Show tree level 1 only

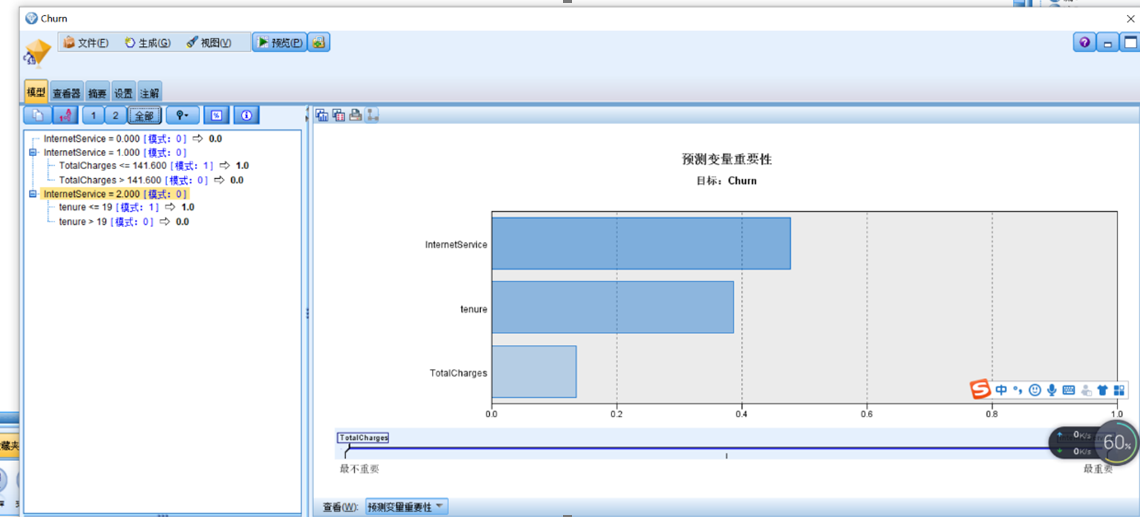point(92,115)
